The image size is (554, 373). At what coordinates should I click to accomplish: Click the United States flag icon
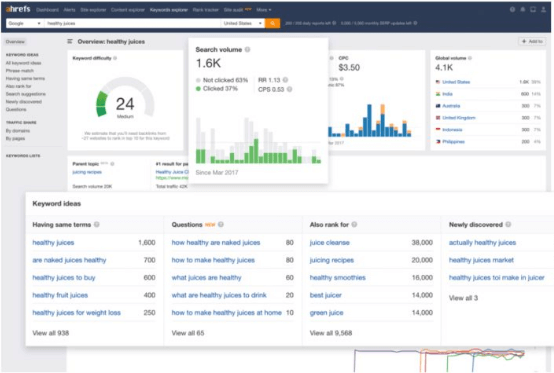pos(438,82)
